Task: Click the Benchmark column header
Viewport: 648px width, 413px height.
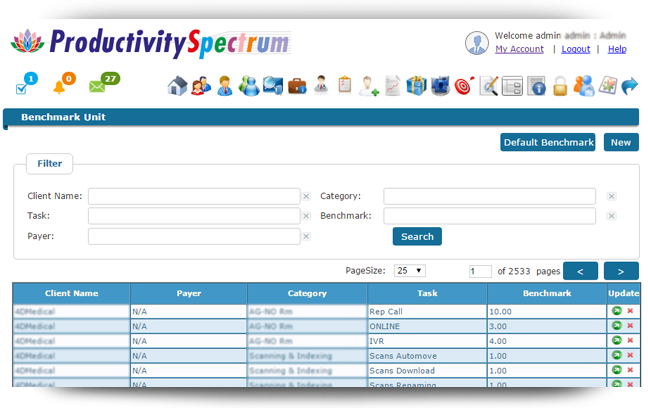Action: (x=547, y=294)
